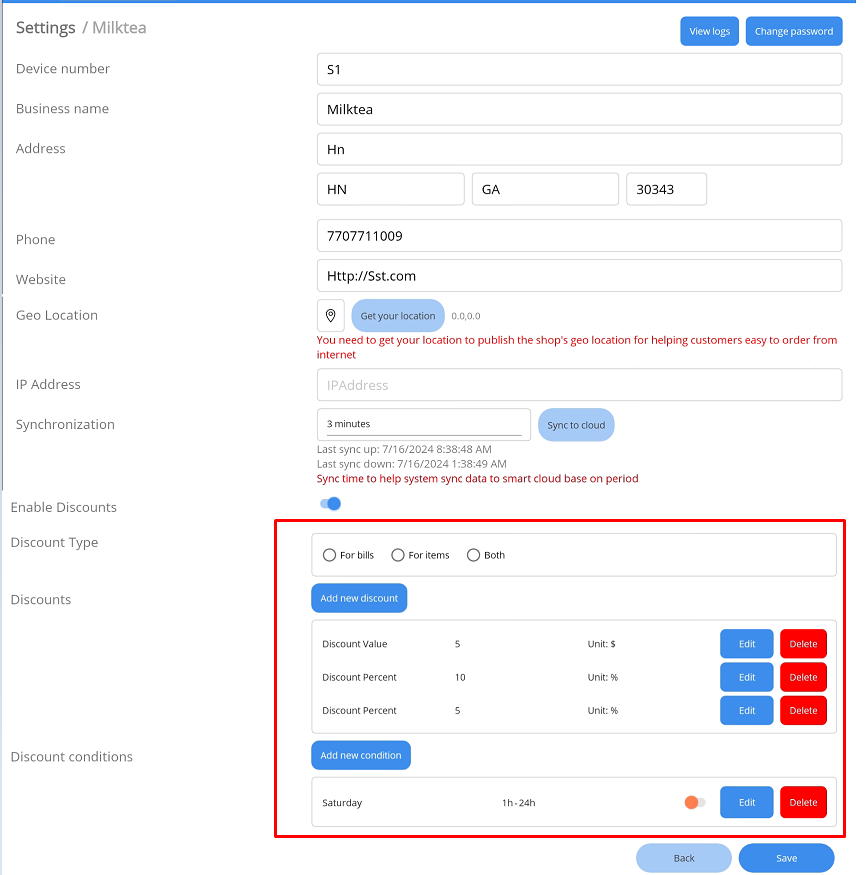Viewport: 865px width, 875px height.
Task: Click the Sync to cloud button
Action: click(576, 425)
